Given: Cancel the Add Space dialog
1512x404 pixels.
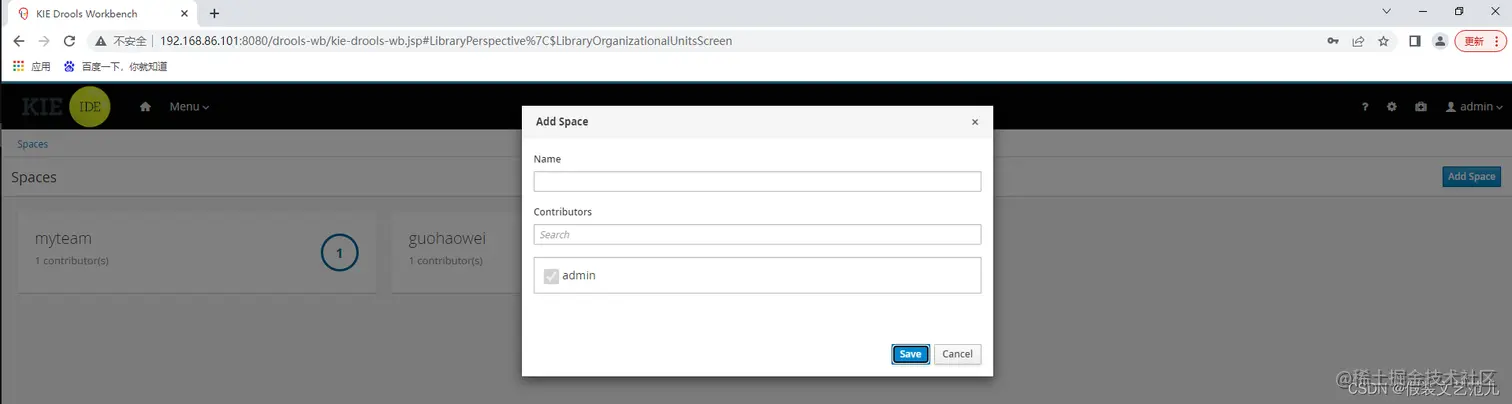Looking at the screenshot, I should pos(957,354).
